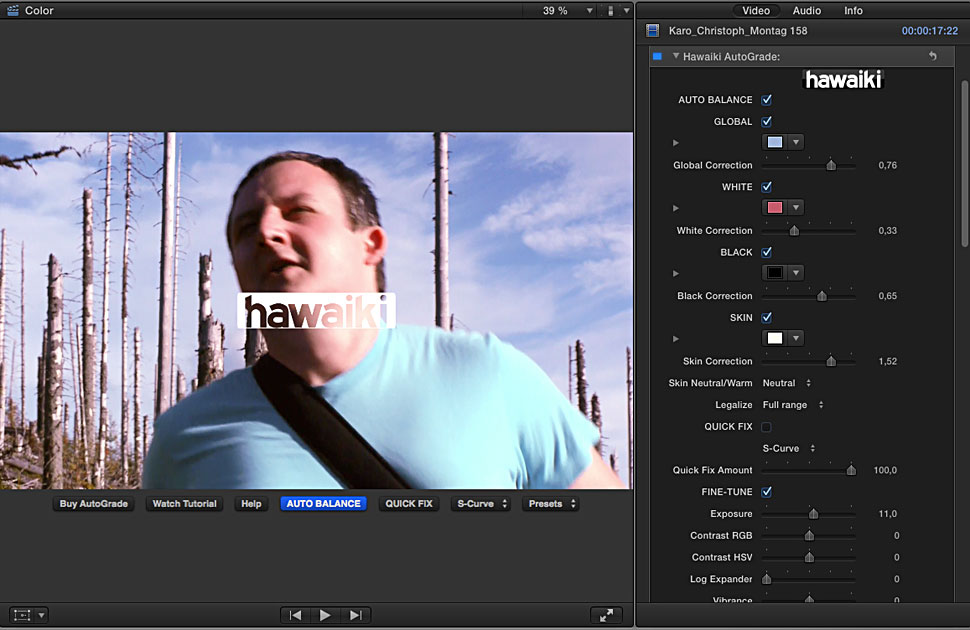970x630 pixels.
Task: Toggle full screen viewer icon
Action: [x=606, y=615]
